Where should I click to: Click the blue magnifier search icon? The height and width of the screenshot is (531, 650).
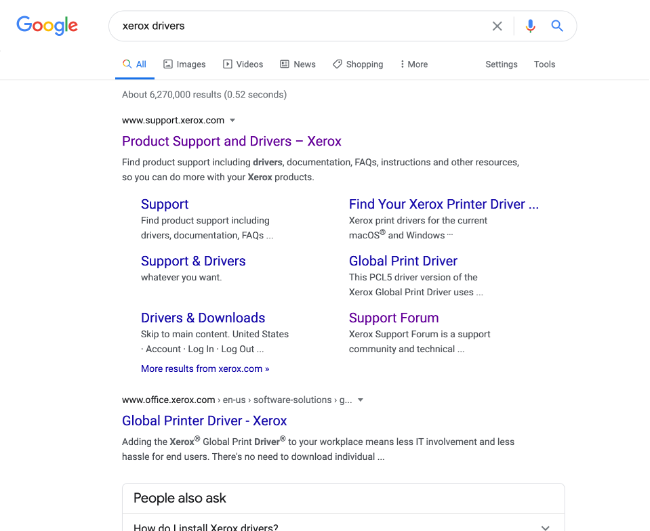coord(558,26)
